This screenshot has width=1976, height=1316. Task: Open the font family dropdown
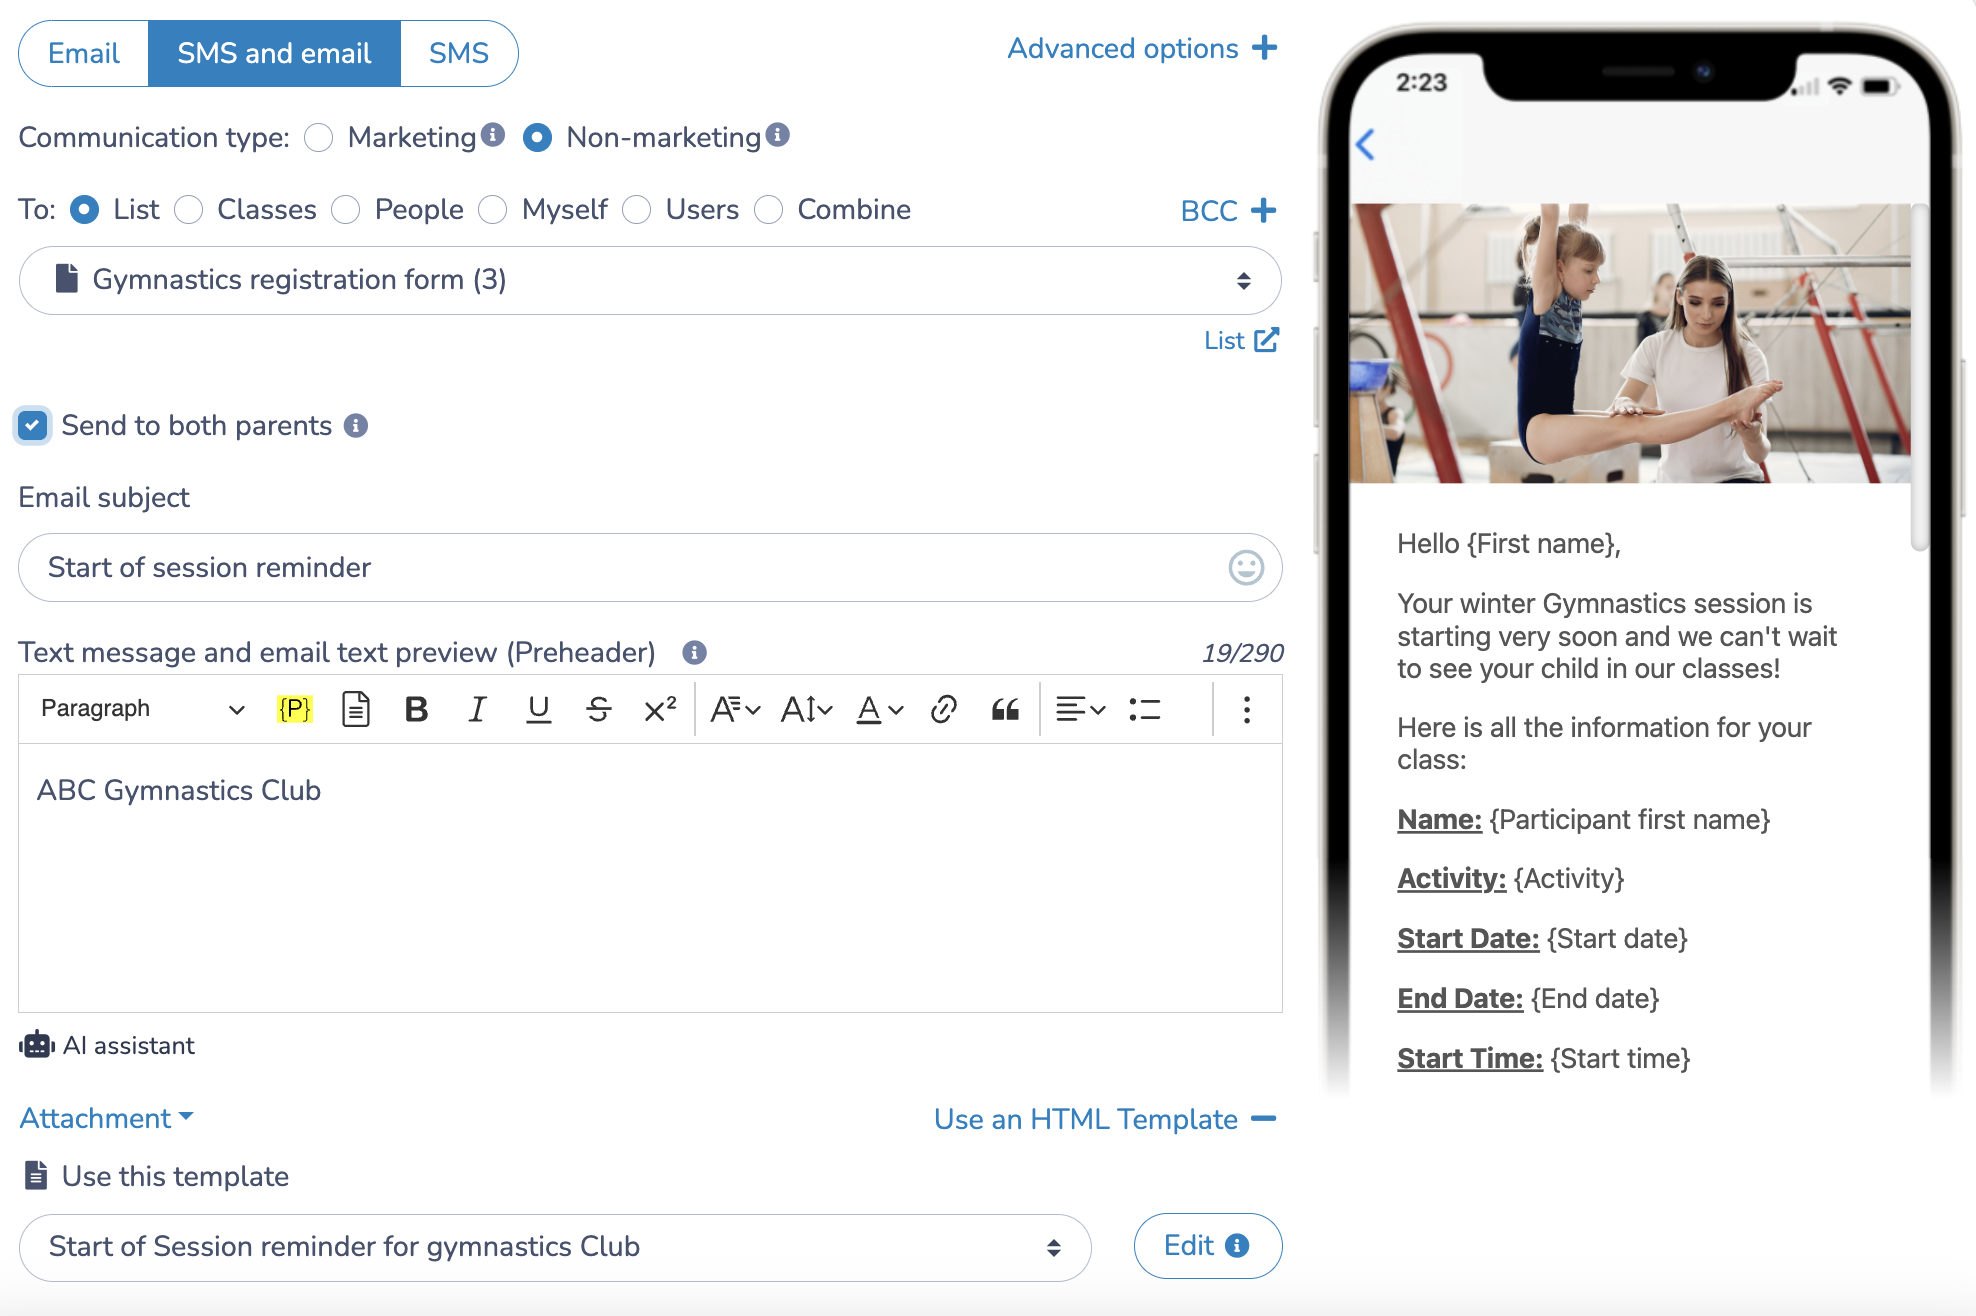735,709
